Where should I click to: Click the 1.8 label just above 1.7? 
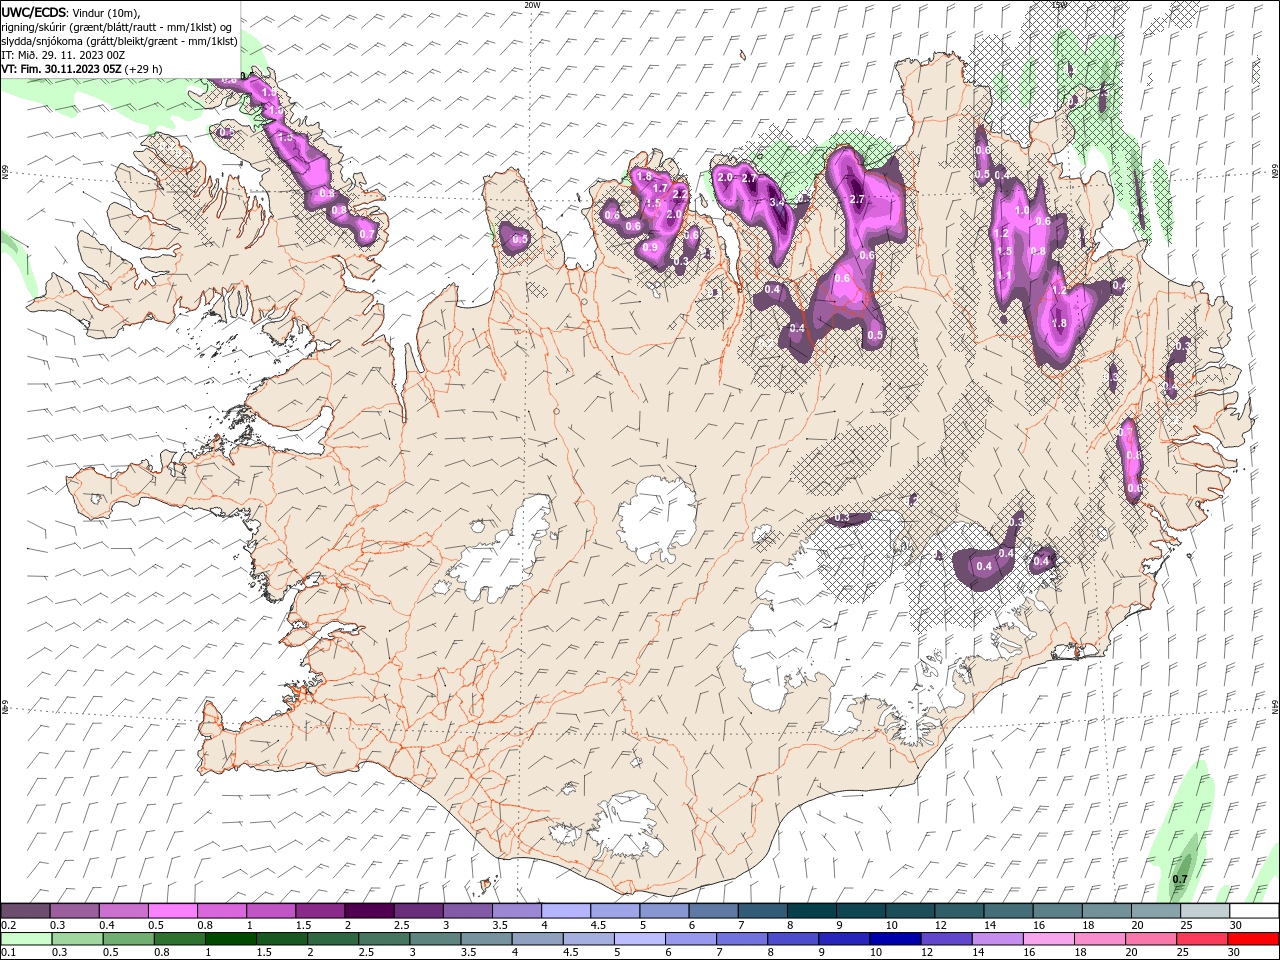coord(644,176)
